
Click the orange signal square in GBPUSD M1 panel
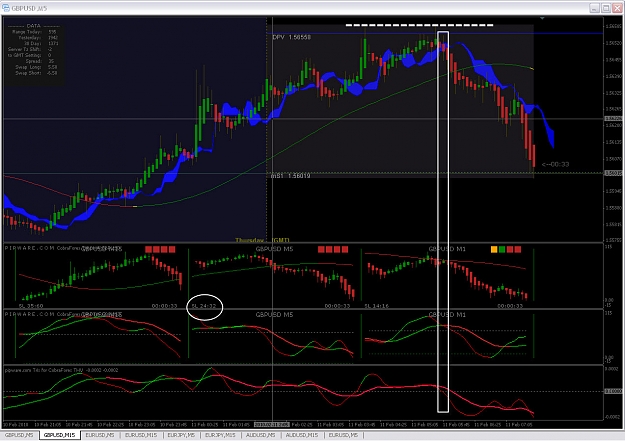(x=494, y=250)
